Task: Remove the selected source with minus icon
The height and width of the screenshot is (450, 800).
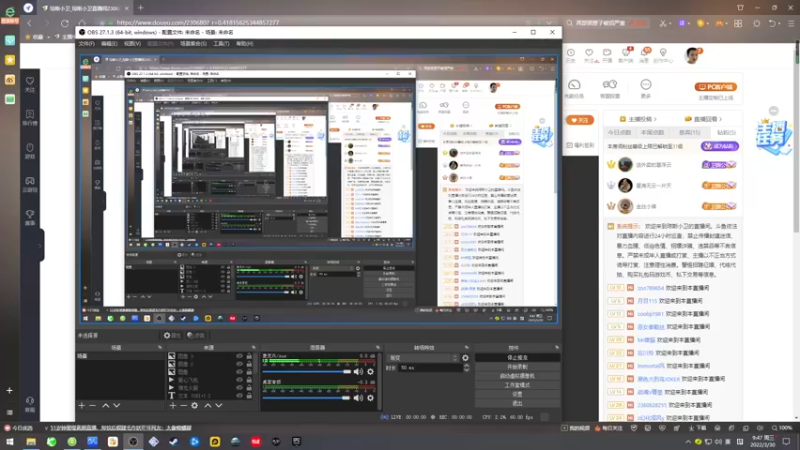Action: (183, 406)
